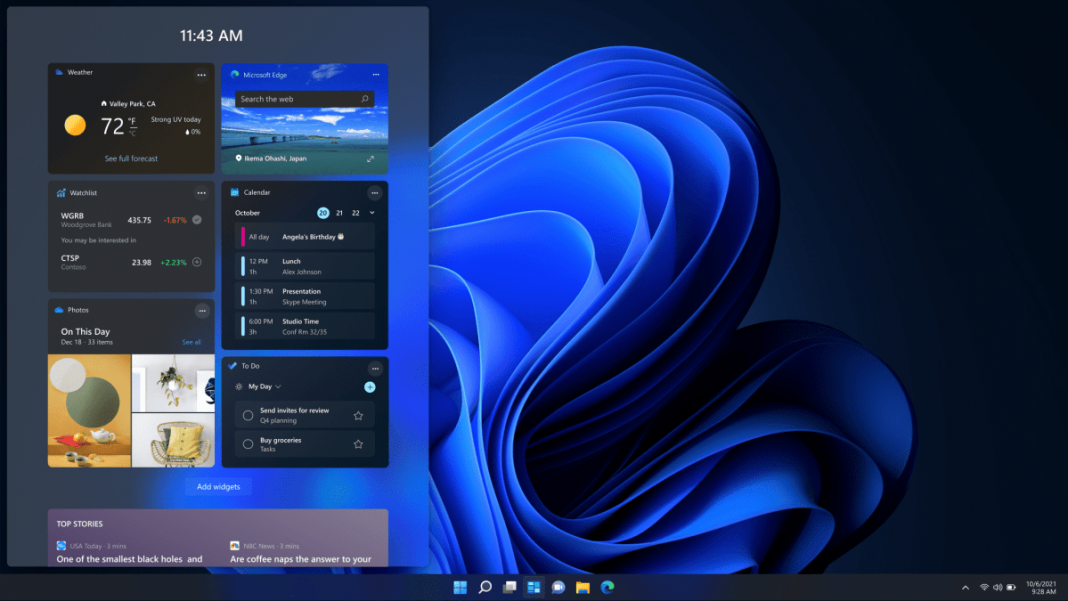The height and width of the screenshot is (601, 1068).
Task: Click the search magnifier in the Edge widget
Action: tap(367, 99)
